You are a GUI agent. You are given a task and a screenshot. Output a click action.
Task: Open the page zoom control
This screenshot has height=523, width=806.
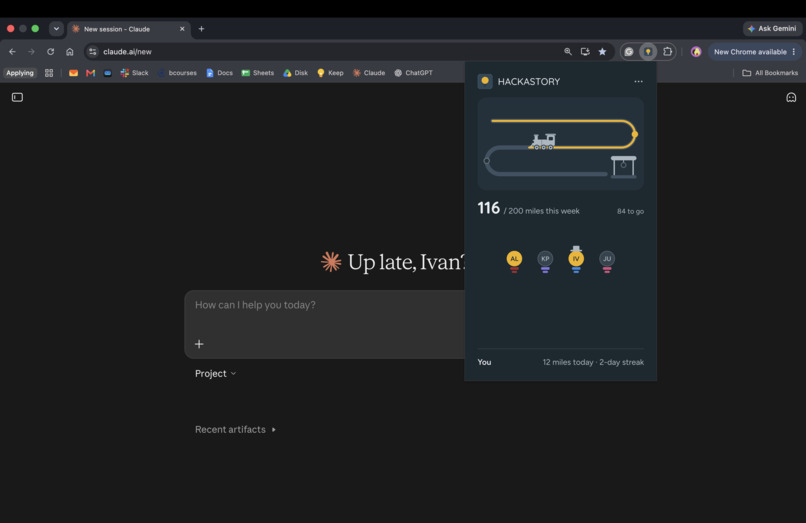pyautogui.click(x=568, y=51)
